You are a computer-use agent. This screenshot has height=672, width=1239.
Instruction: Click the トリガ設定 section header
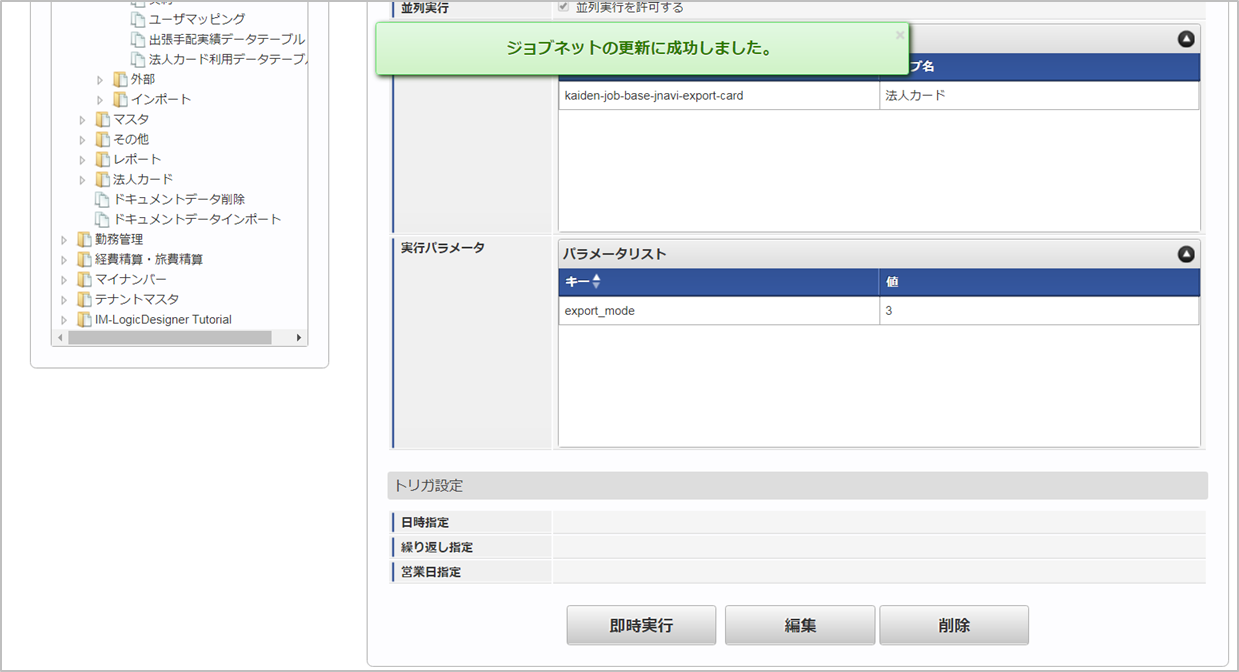[x=797, y=486]
